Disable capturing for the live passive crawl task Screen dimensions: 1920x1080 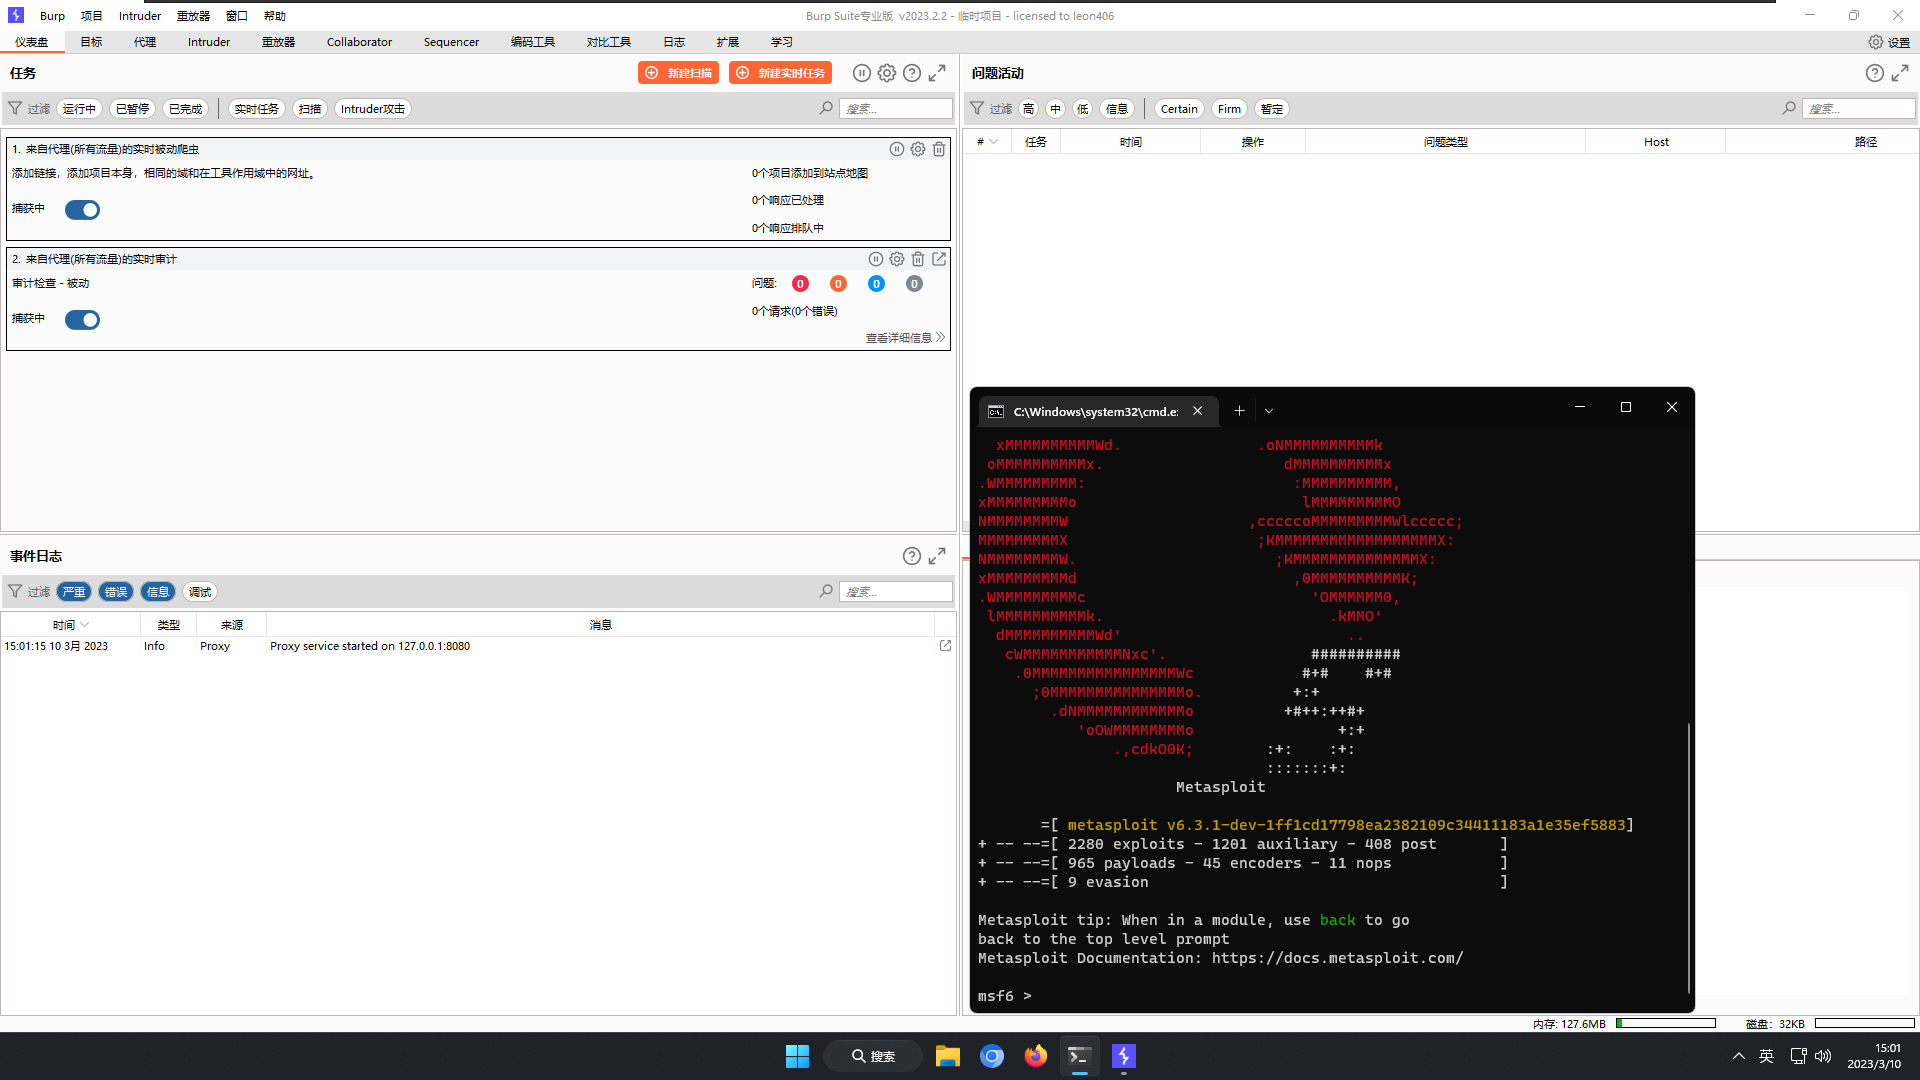(83, 209)
